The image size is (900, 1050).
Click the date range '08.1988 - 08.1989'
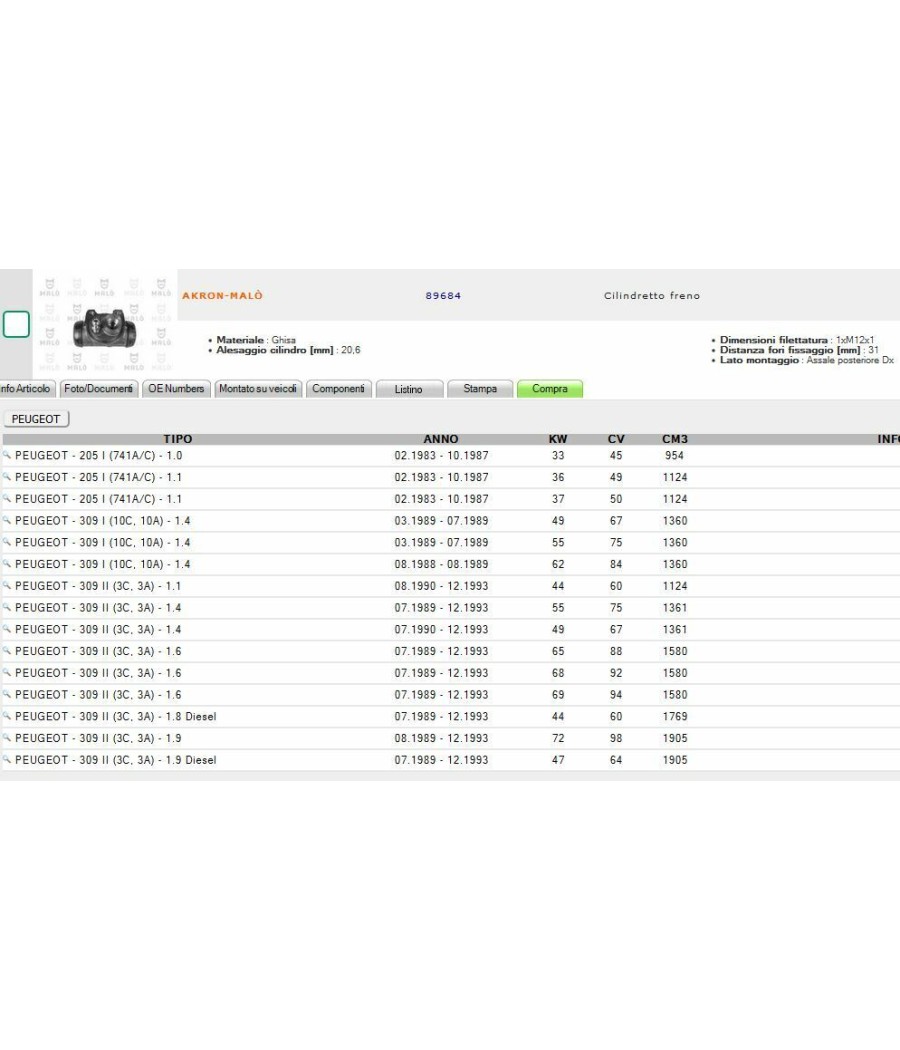click(441, 564)
